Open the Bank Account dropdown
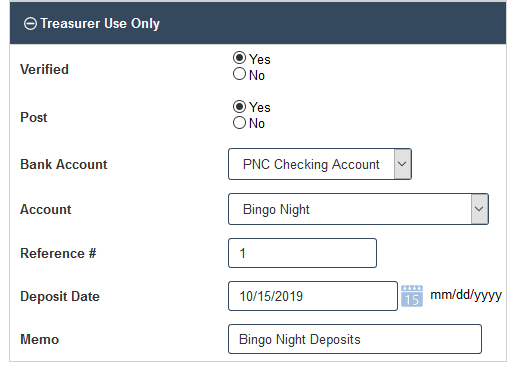514x374 pixels. tap(320, 164)
